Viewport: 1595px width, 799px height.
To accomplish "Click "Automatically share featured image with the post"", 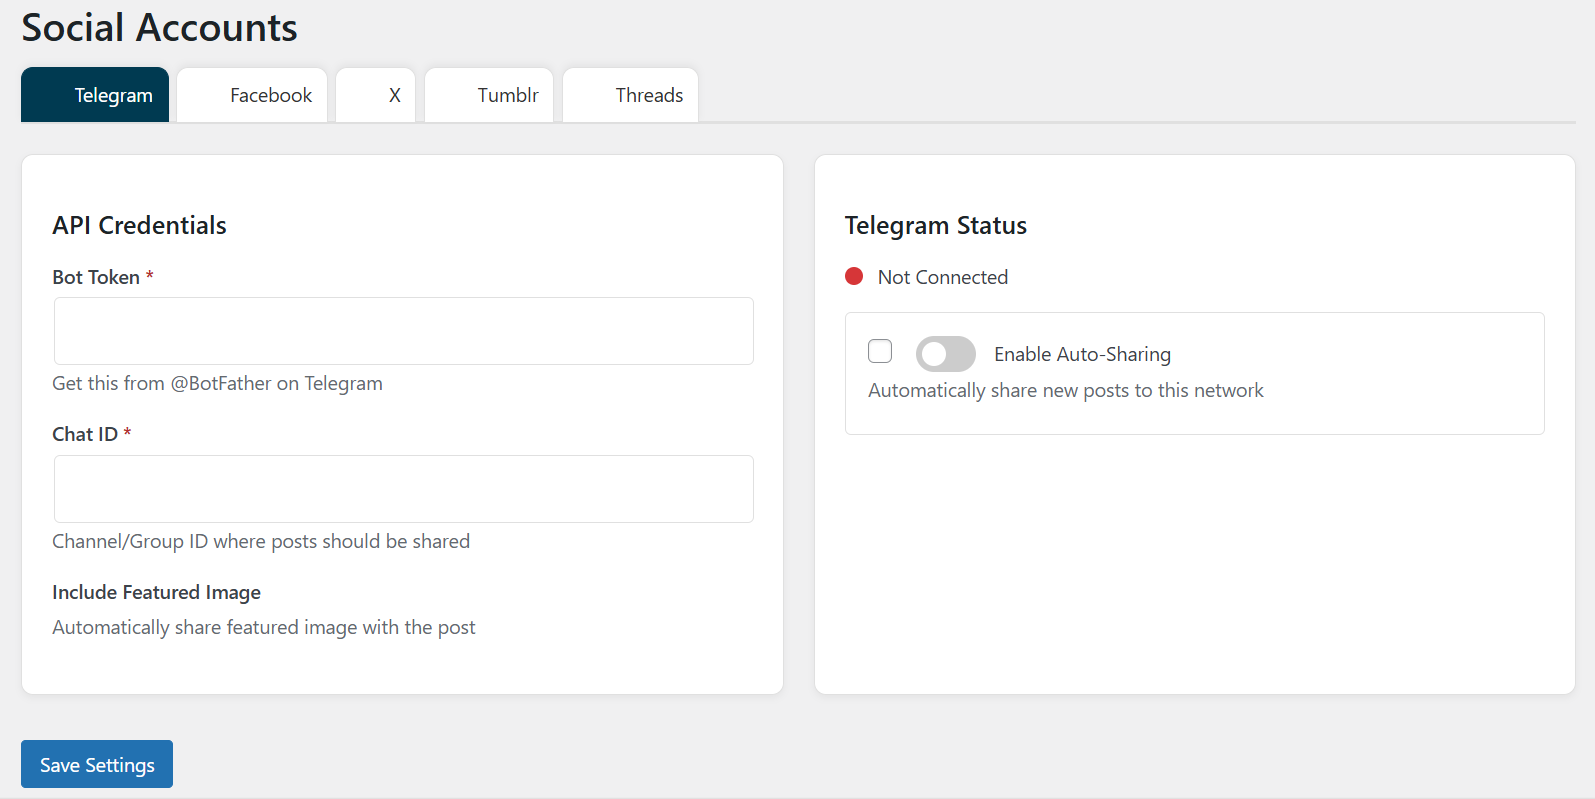I will point(264,627).
